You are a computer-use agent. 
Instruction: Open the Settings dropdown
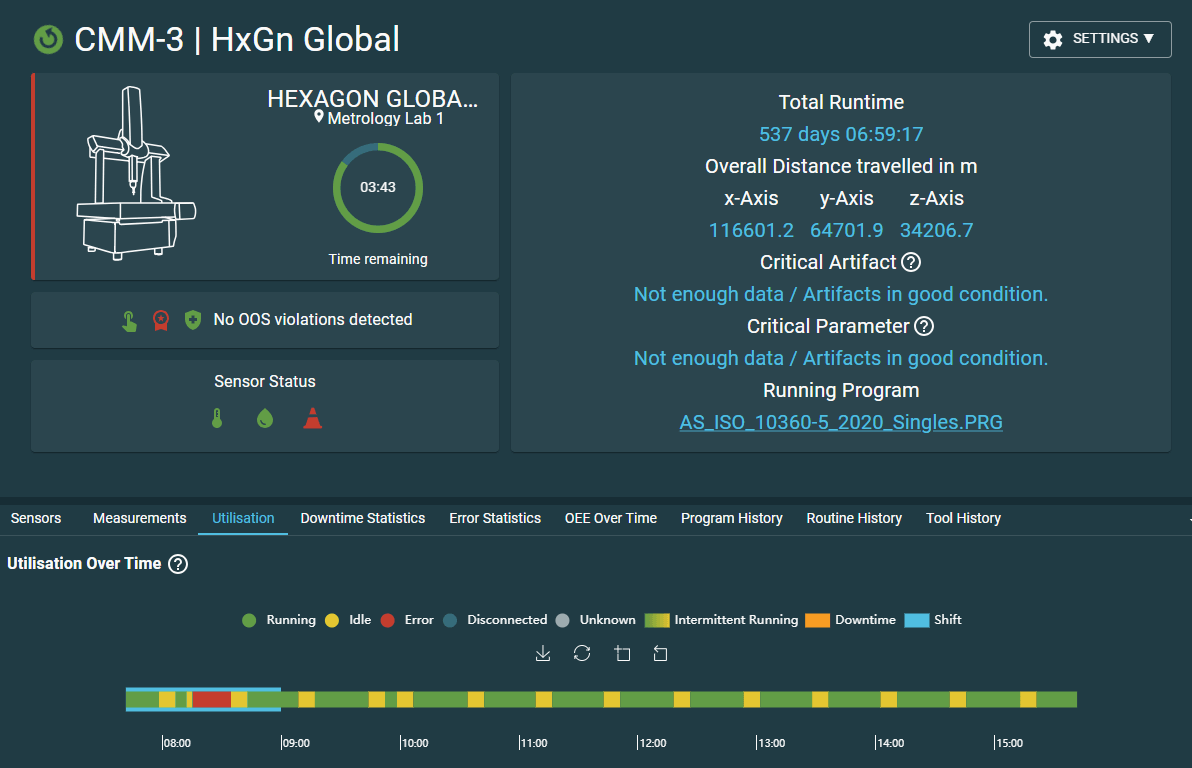[x=1099, y=39]
